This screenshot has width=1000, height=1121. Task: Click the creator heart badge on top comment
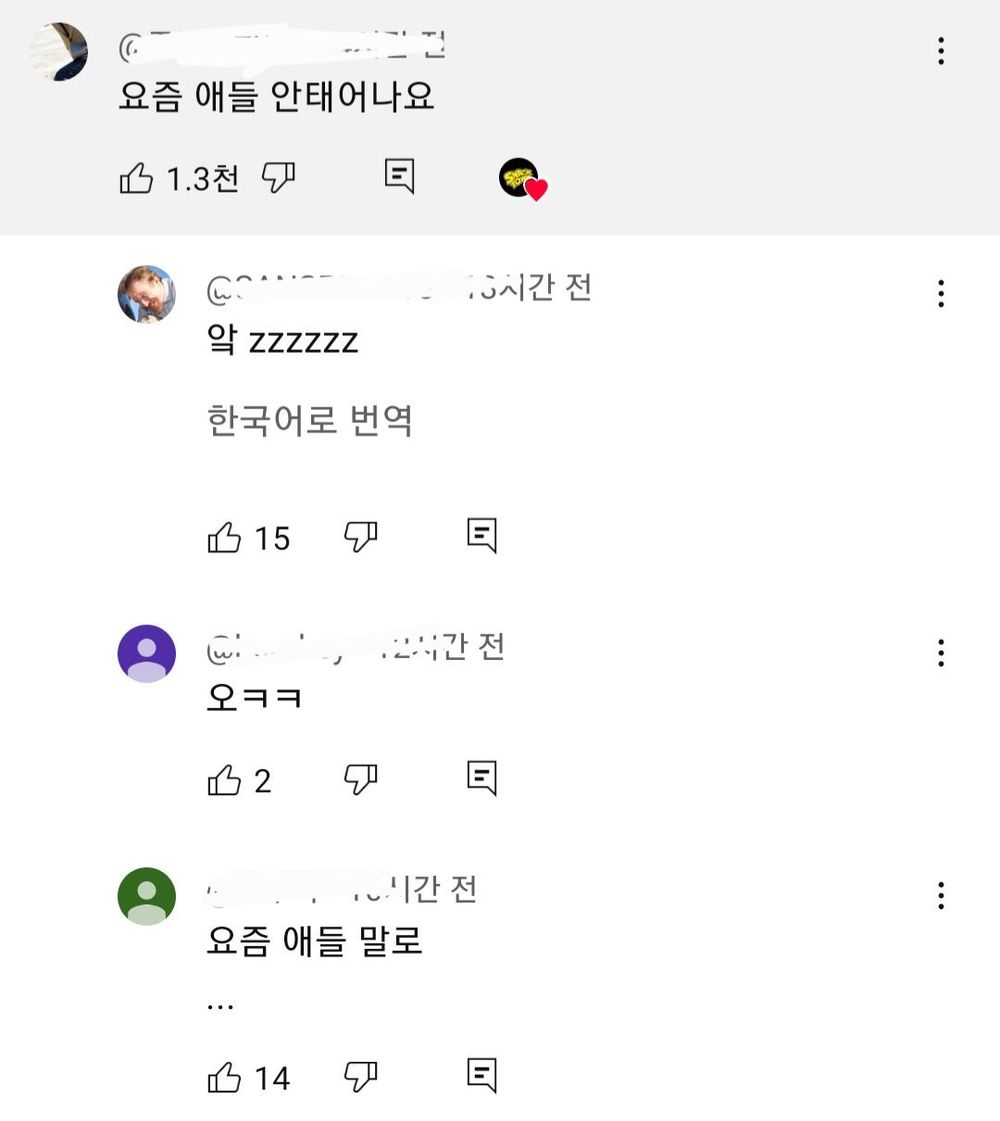(522, 179)
